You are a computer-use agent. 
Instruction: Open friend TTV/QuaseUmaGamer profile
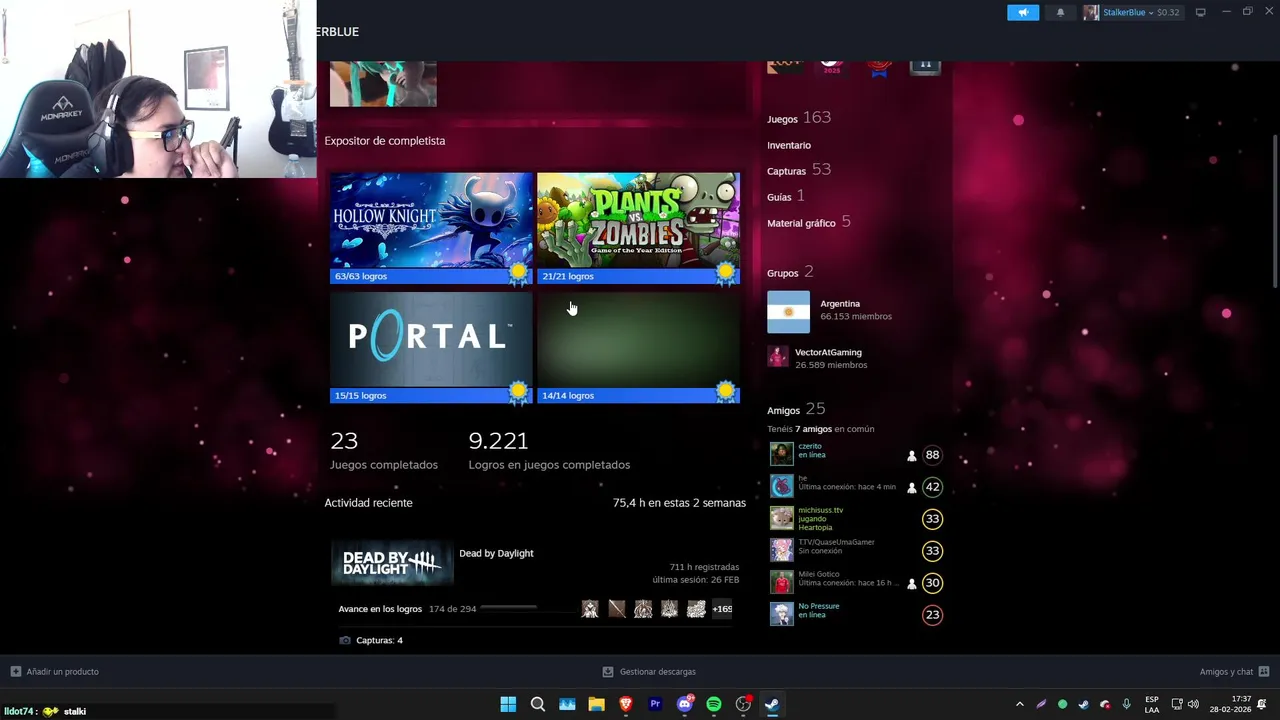pos(836,542)
